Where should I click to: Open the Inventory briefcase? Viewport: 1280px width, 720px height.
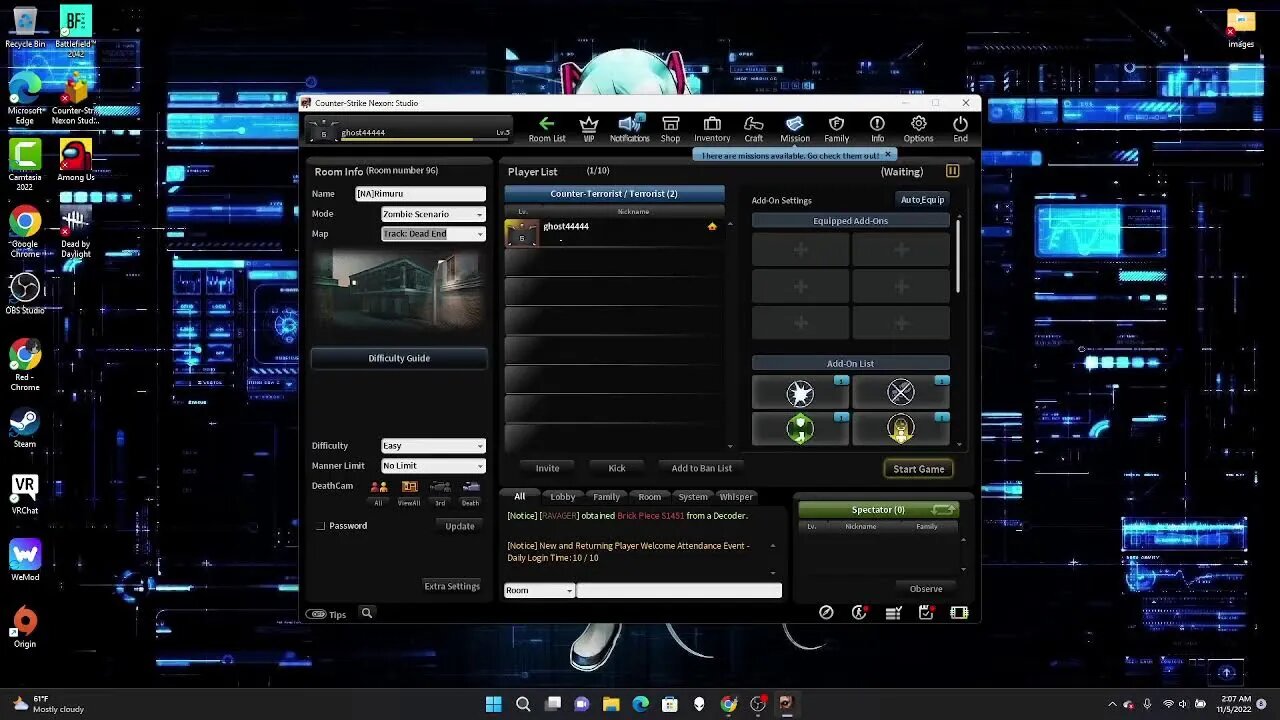pos(712,129)
